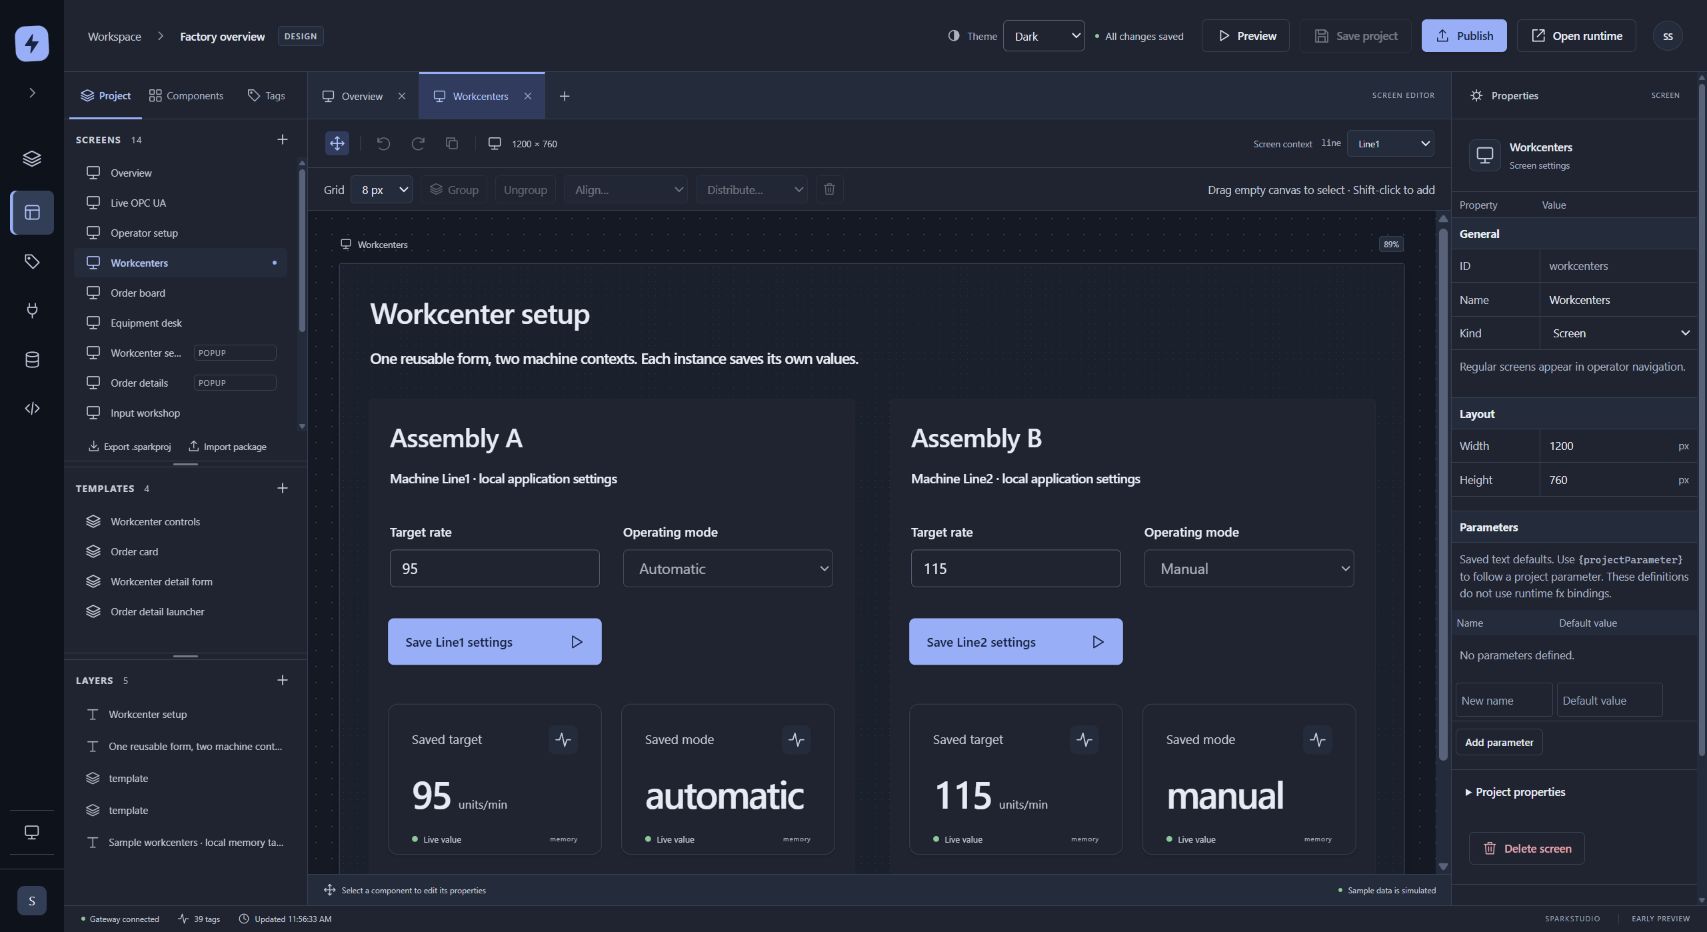Viewport: 1707px width, 932px height.
Task: Add a new screen with plus icon
Action: (x=282, y=140)
